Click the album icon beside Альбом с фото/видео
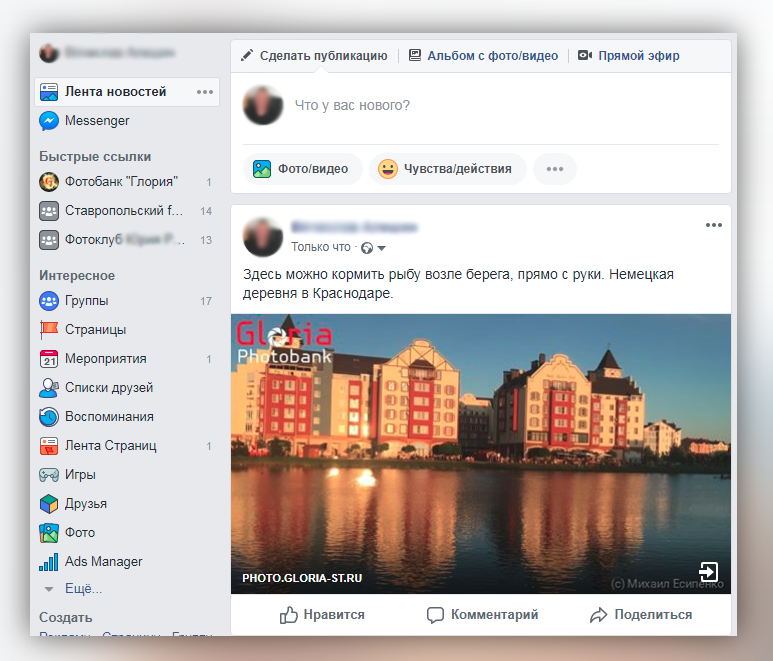Image resolution: width=773 pixels, height=661 pixels. click(x=415, y=55)
